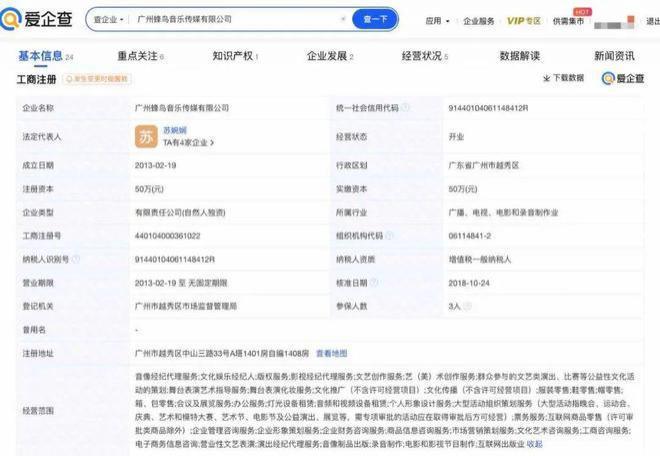
Task: Go to the VIP专区 link
Action: tap(523, 21)
